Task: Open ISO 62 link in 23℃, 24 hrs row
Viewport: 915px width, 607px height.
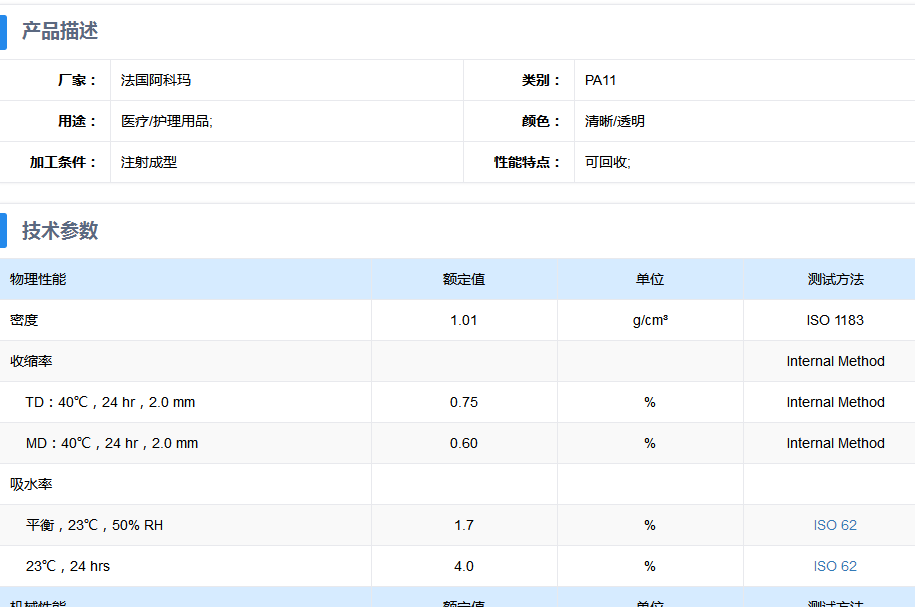Action: point(835,566)
